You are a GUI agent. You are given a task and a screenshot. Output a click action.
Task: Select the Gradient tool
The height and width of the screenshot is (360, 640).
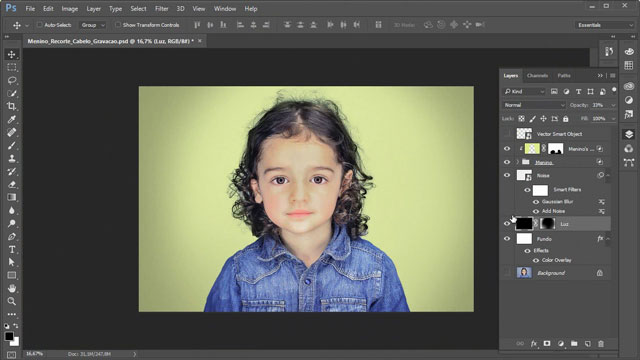(x=11, y=198)
